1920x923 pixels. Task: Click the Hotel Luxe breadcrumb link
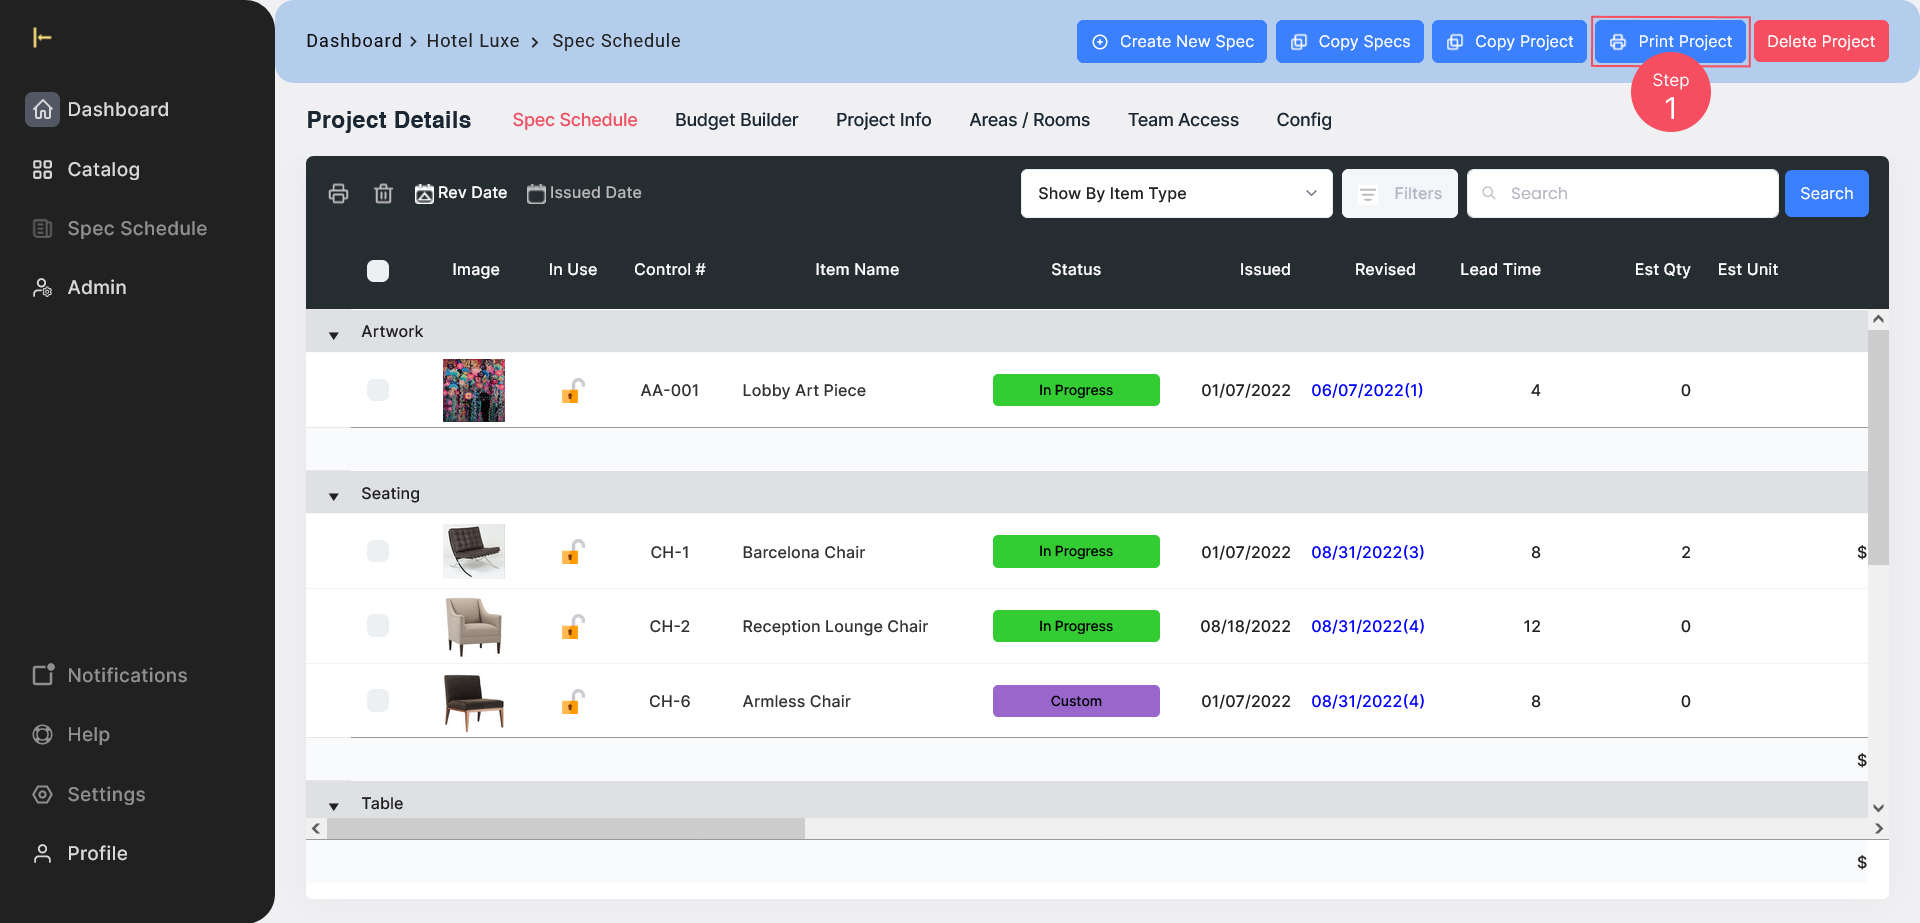pos(473,41)
